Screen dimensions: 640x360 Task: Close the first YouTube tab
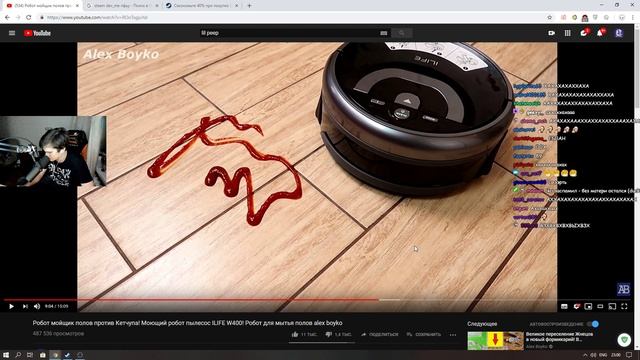click(x=77, y=6)
